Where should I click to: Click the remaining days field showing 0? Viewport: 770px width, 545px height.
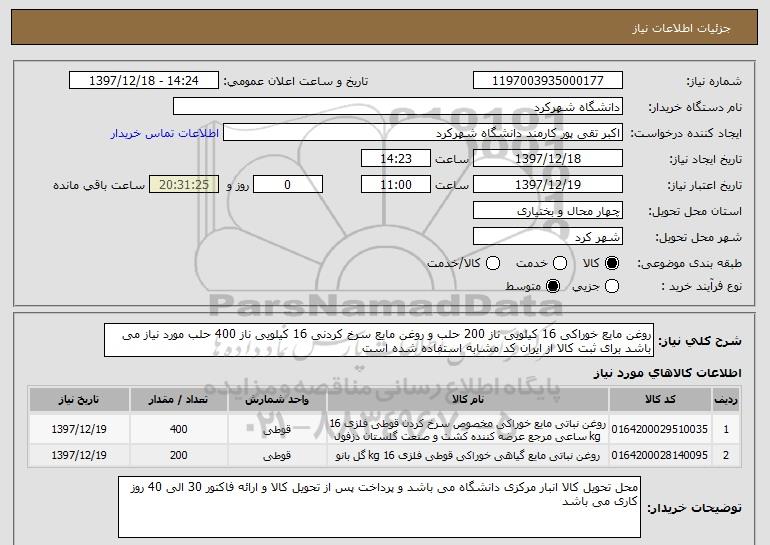(288, 185)
